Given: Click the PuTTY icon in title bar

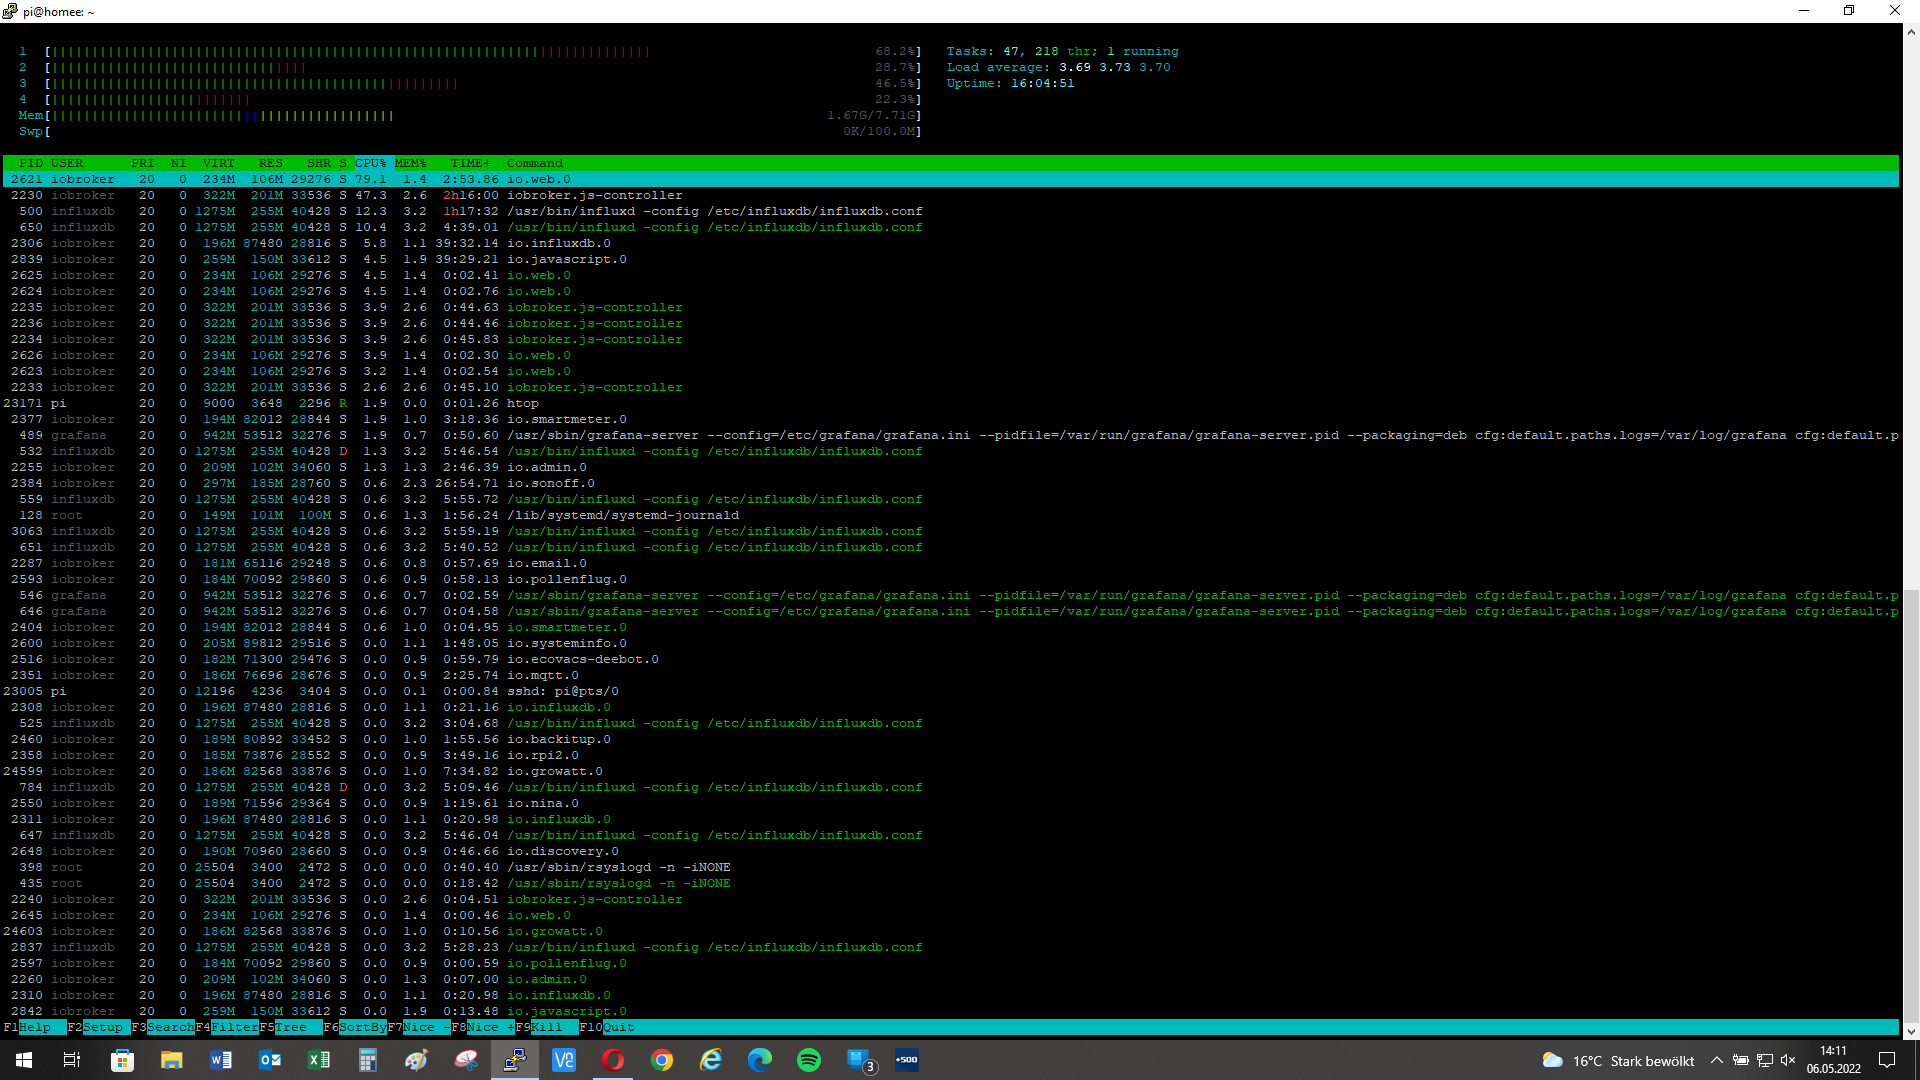Looking at the screenshot, I should (10, 11).
